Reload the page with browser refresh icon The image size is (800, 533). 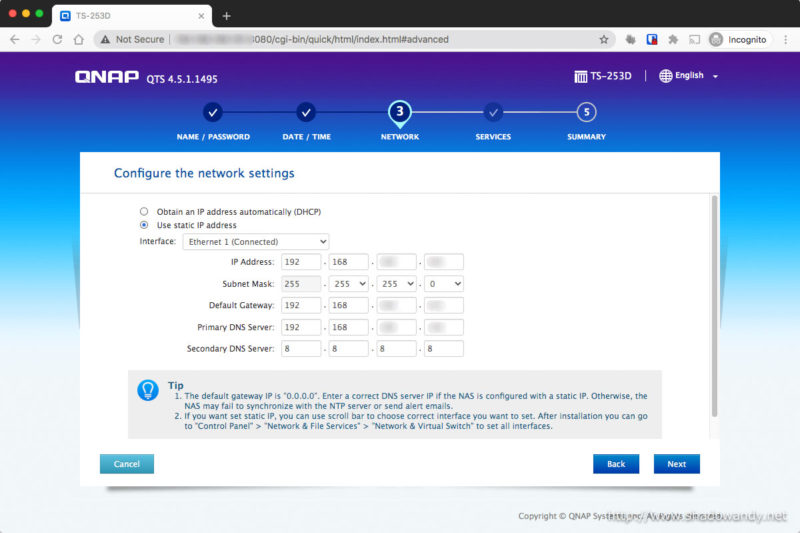pos(57,39)
